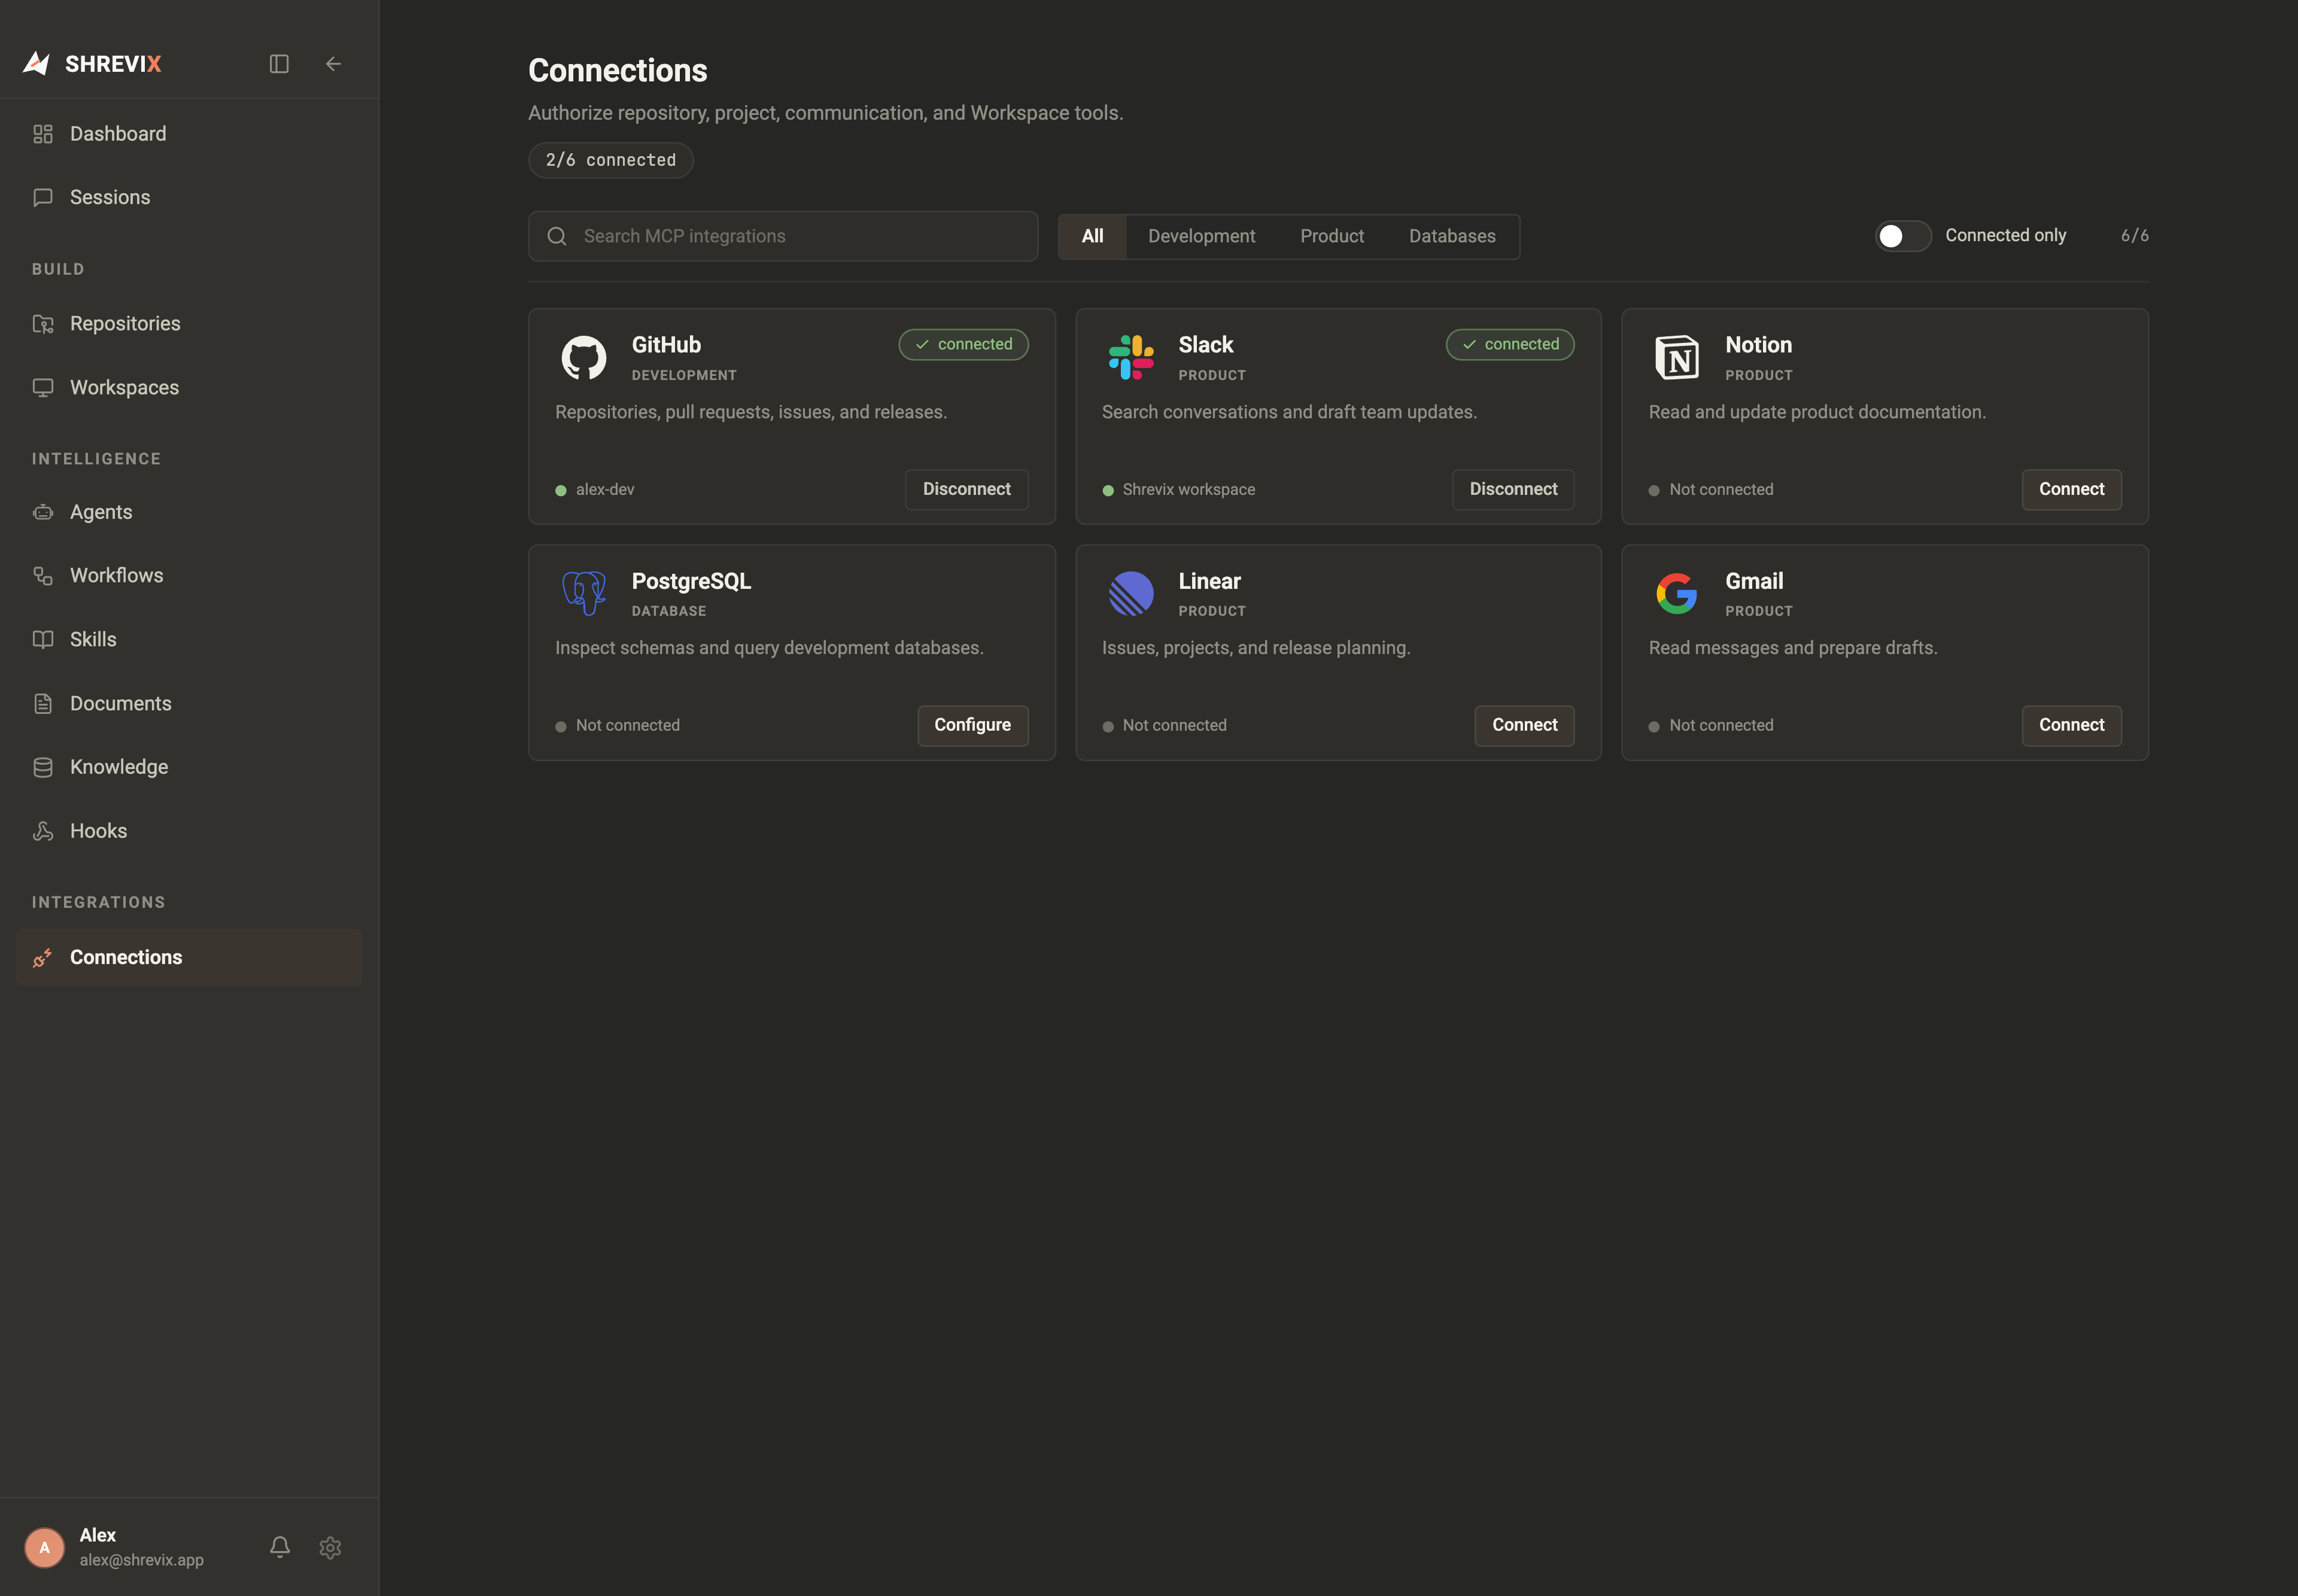
Task: Click the Notion logo icon
Action: click(1677, 358)
